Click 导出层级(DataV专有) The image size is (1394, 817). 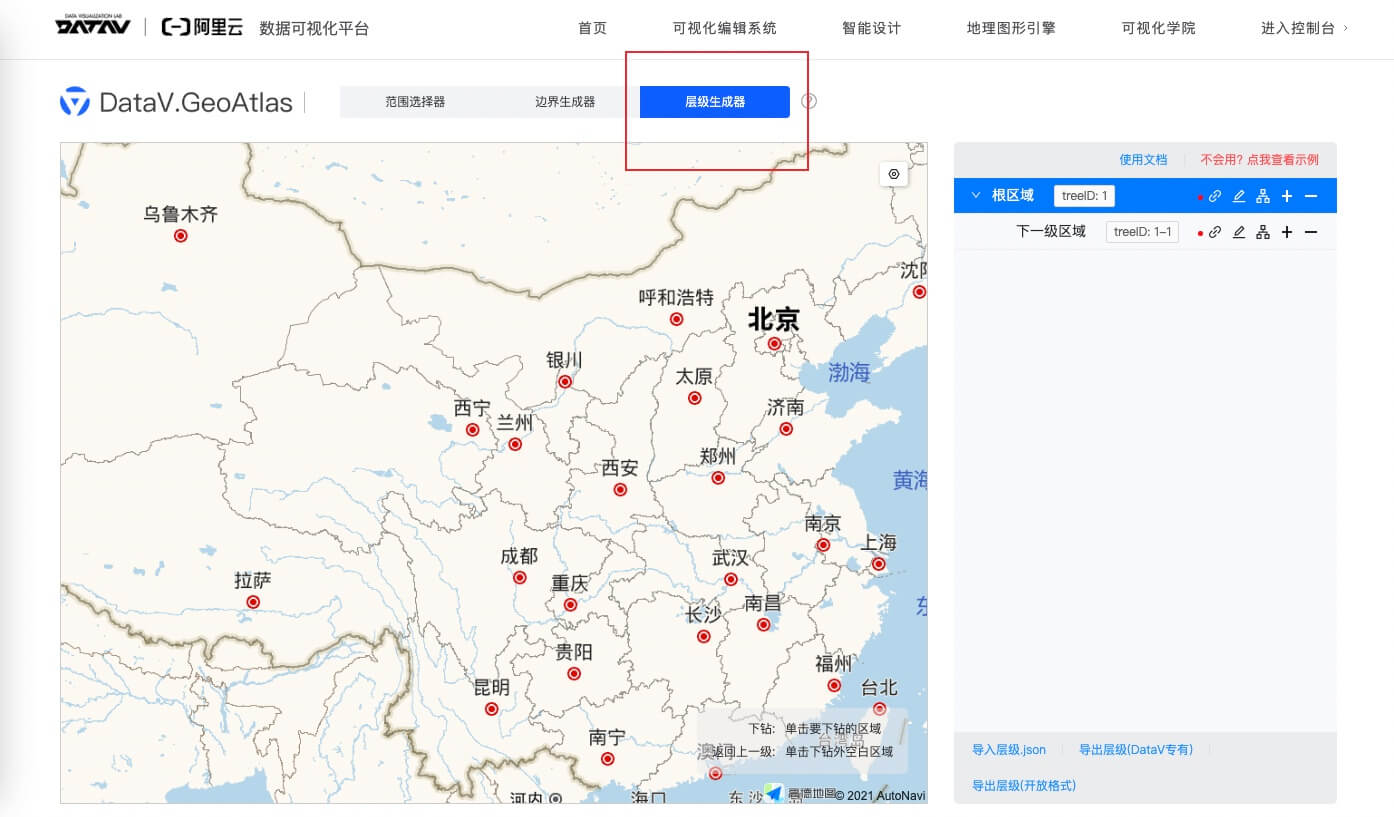click(x=1136, y=749)
